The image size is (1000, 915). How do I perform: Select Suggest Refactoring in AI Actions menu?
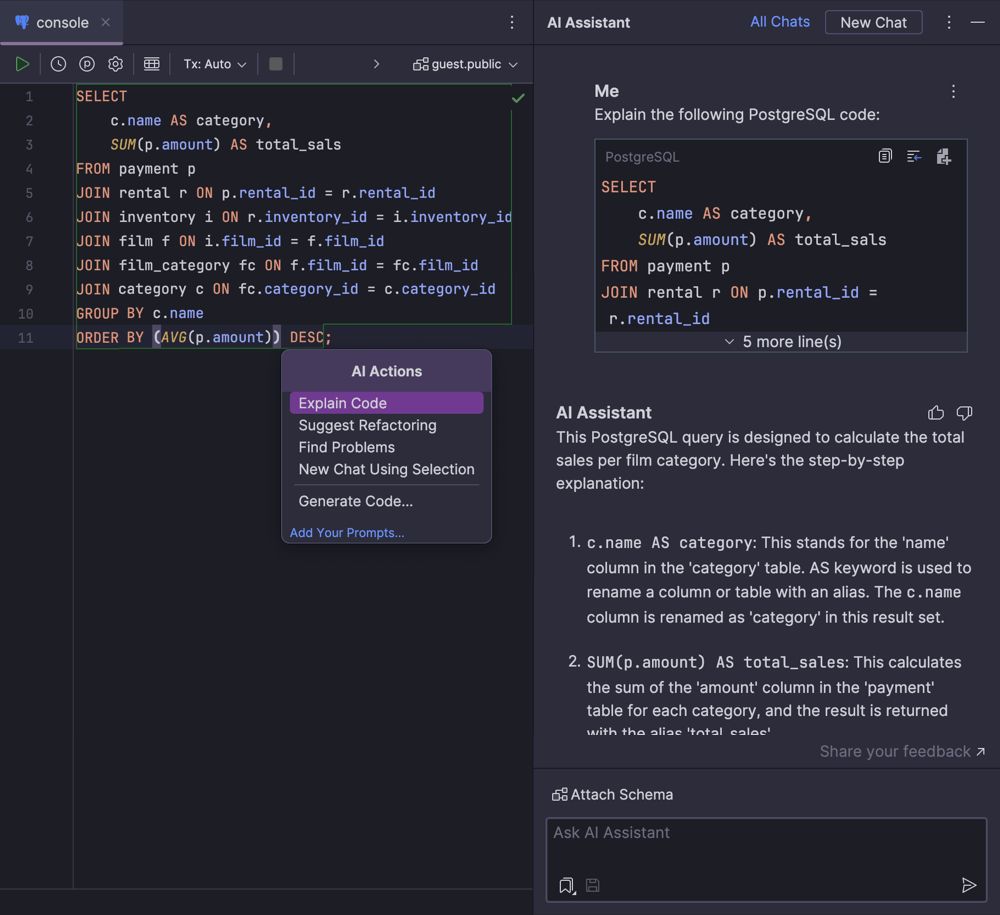point(367,425)
